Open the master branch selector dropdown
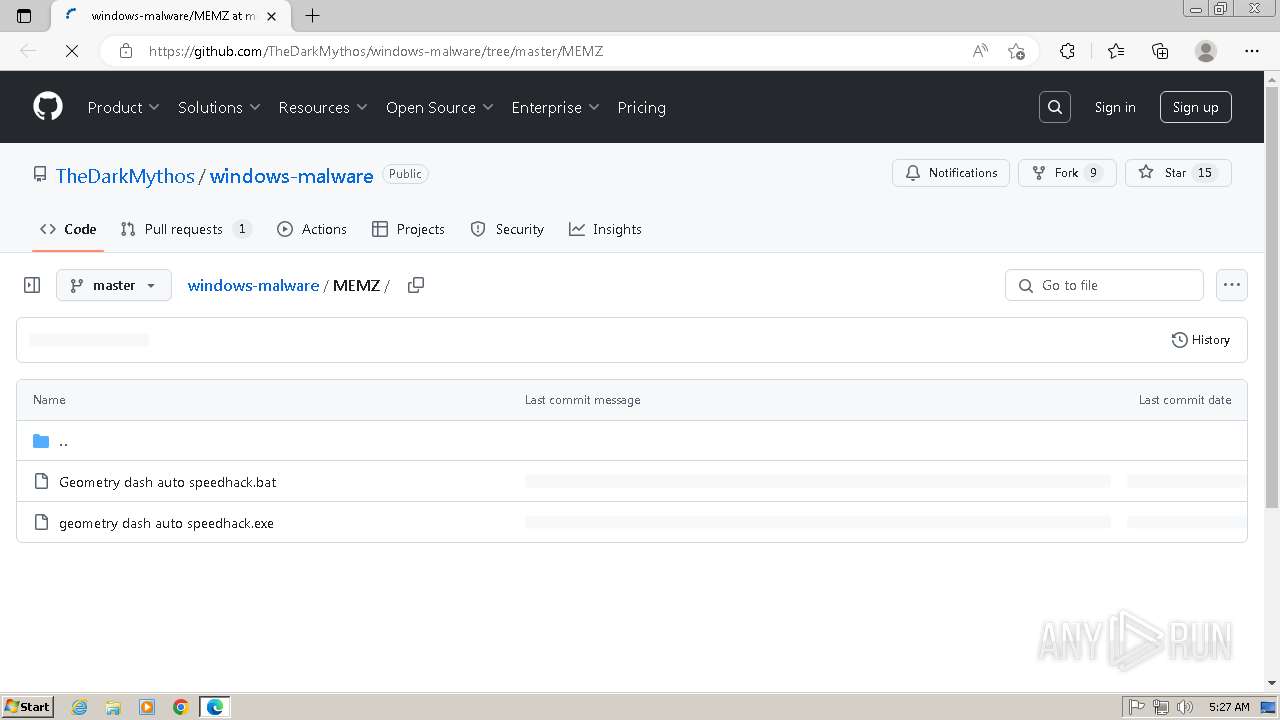1280x720 pixels. pyautogui.click(x=114, y=285)
